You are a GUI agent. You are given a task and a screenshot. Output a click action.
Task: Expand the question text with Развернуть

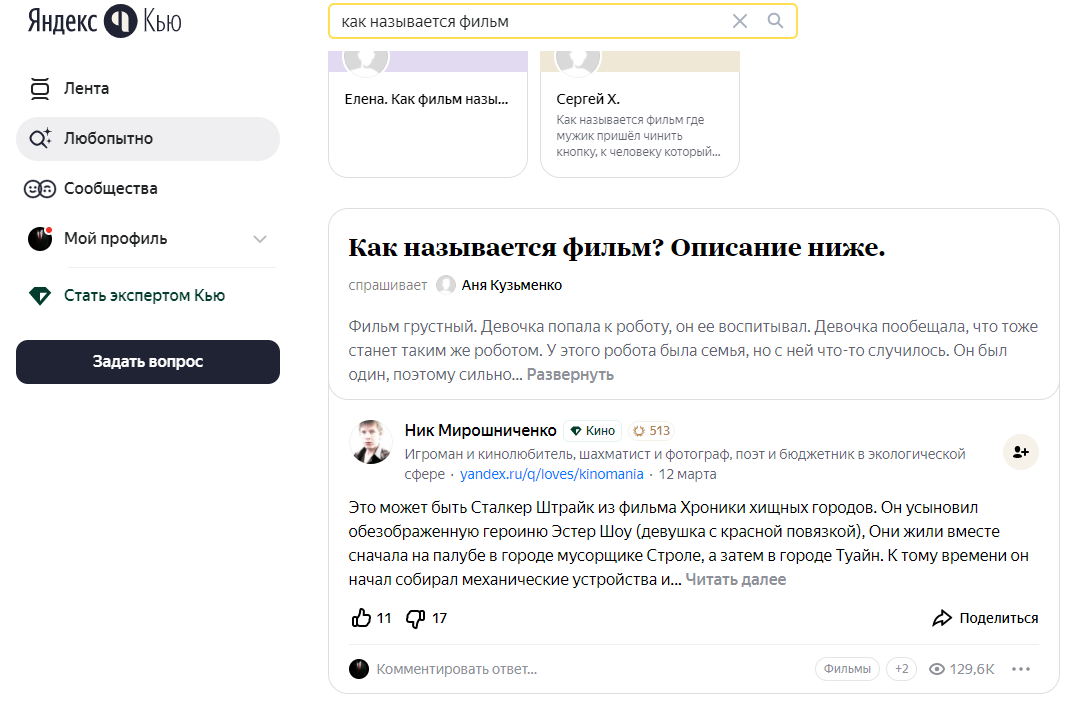pos(570,374)
